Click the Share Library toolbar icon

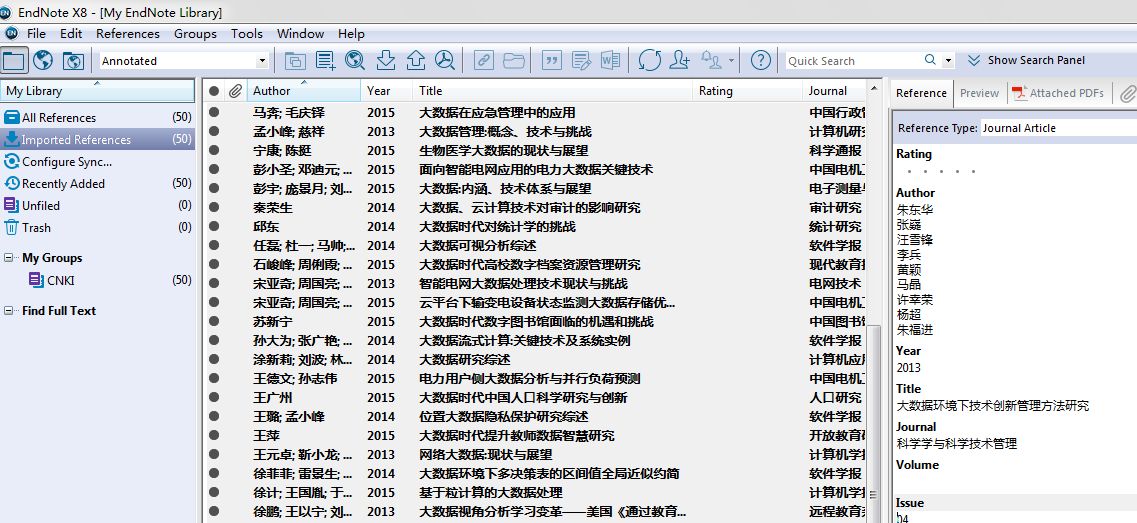pyautogui.click(x=679, y=60)
